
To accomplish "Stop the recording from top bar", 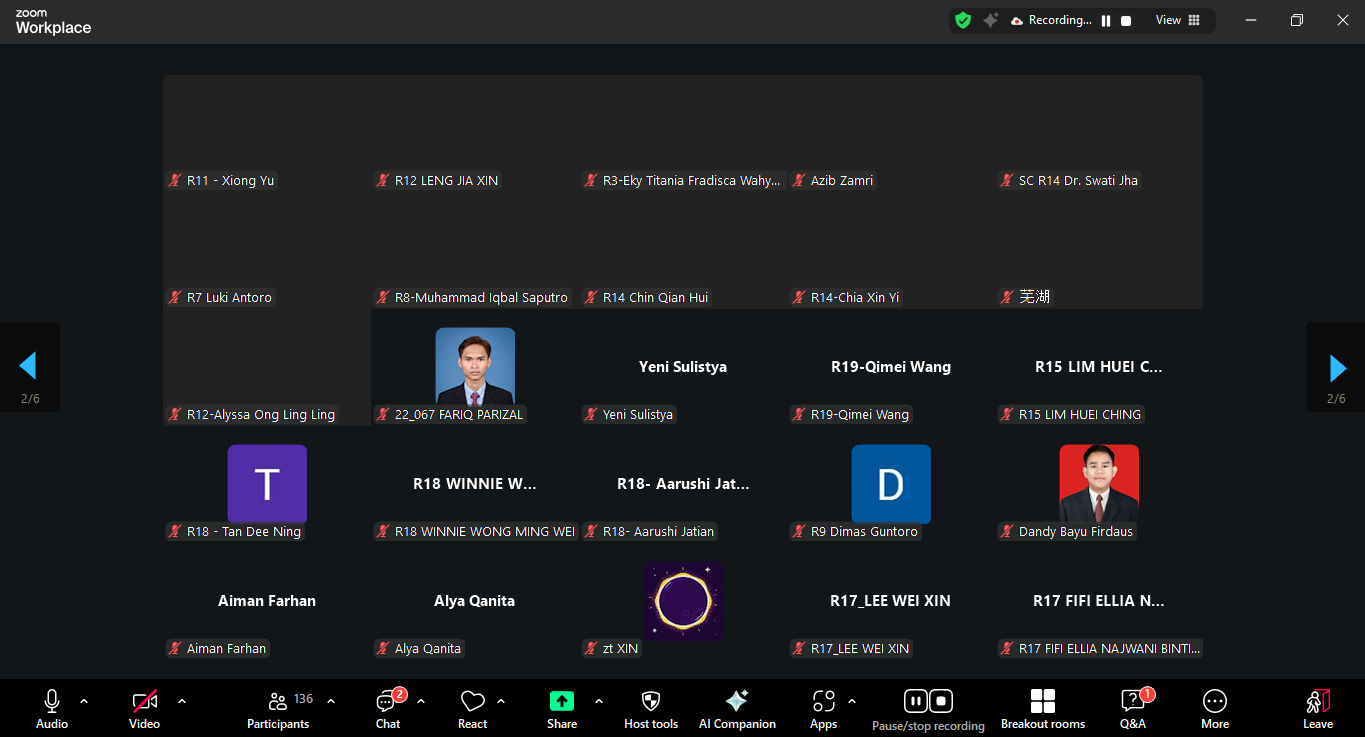I will (1126, 21).
